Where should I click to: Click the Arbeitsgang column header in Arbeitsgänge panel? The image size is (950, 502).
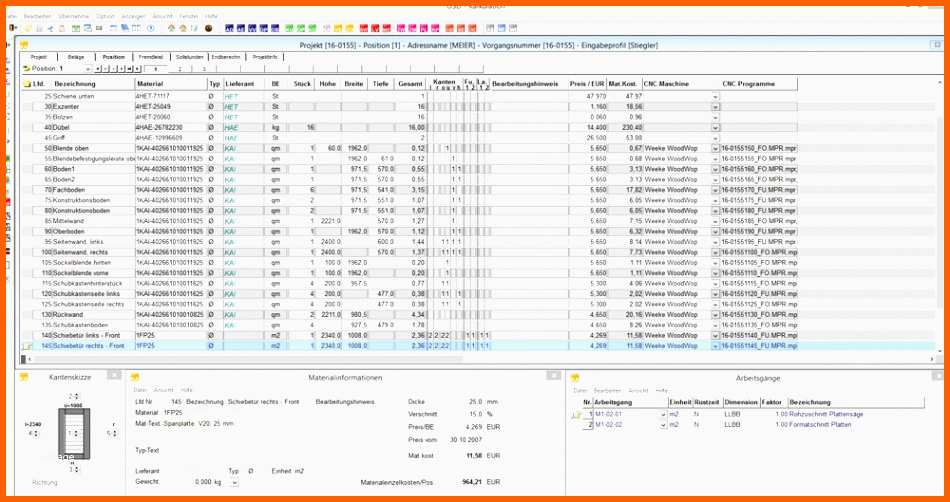(x=613, y=402)
